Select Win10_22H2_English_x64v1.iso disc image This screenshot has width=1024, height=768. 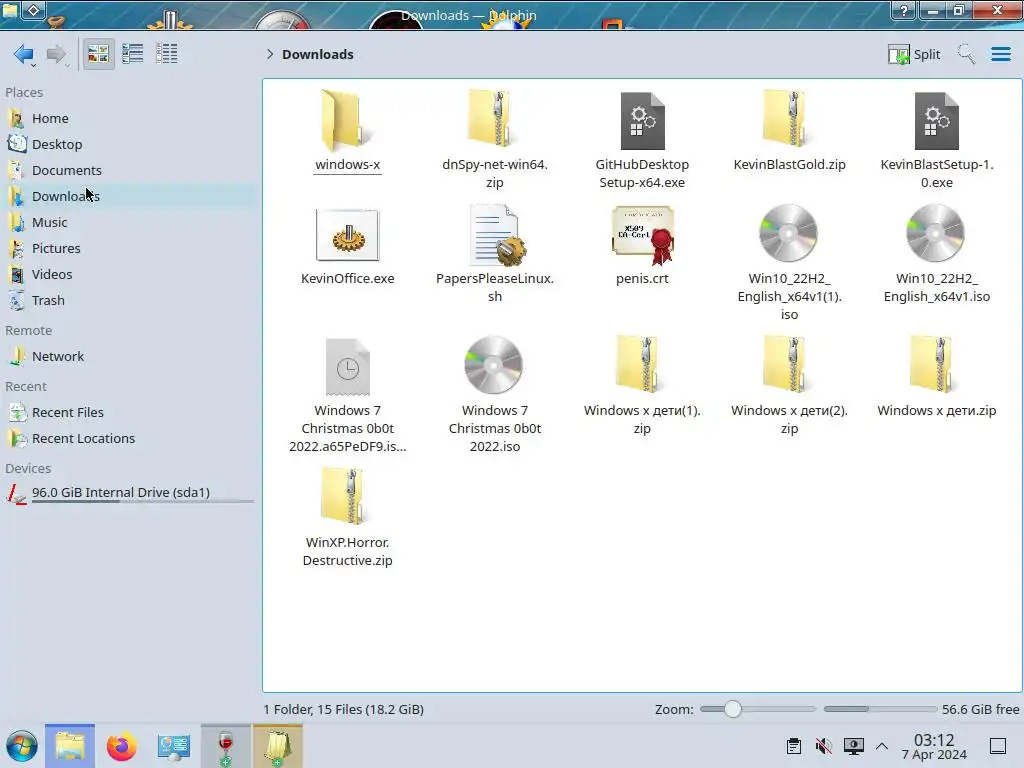click(936, 253)
